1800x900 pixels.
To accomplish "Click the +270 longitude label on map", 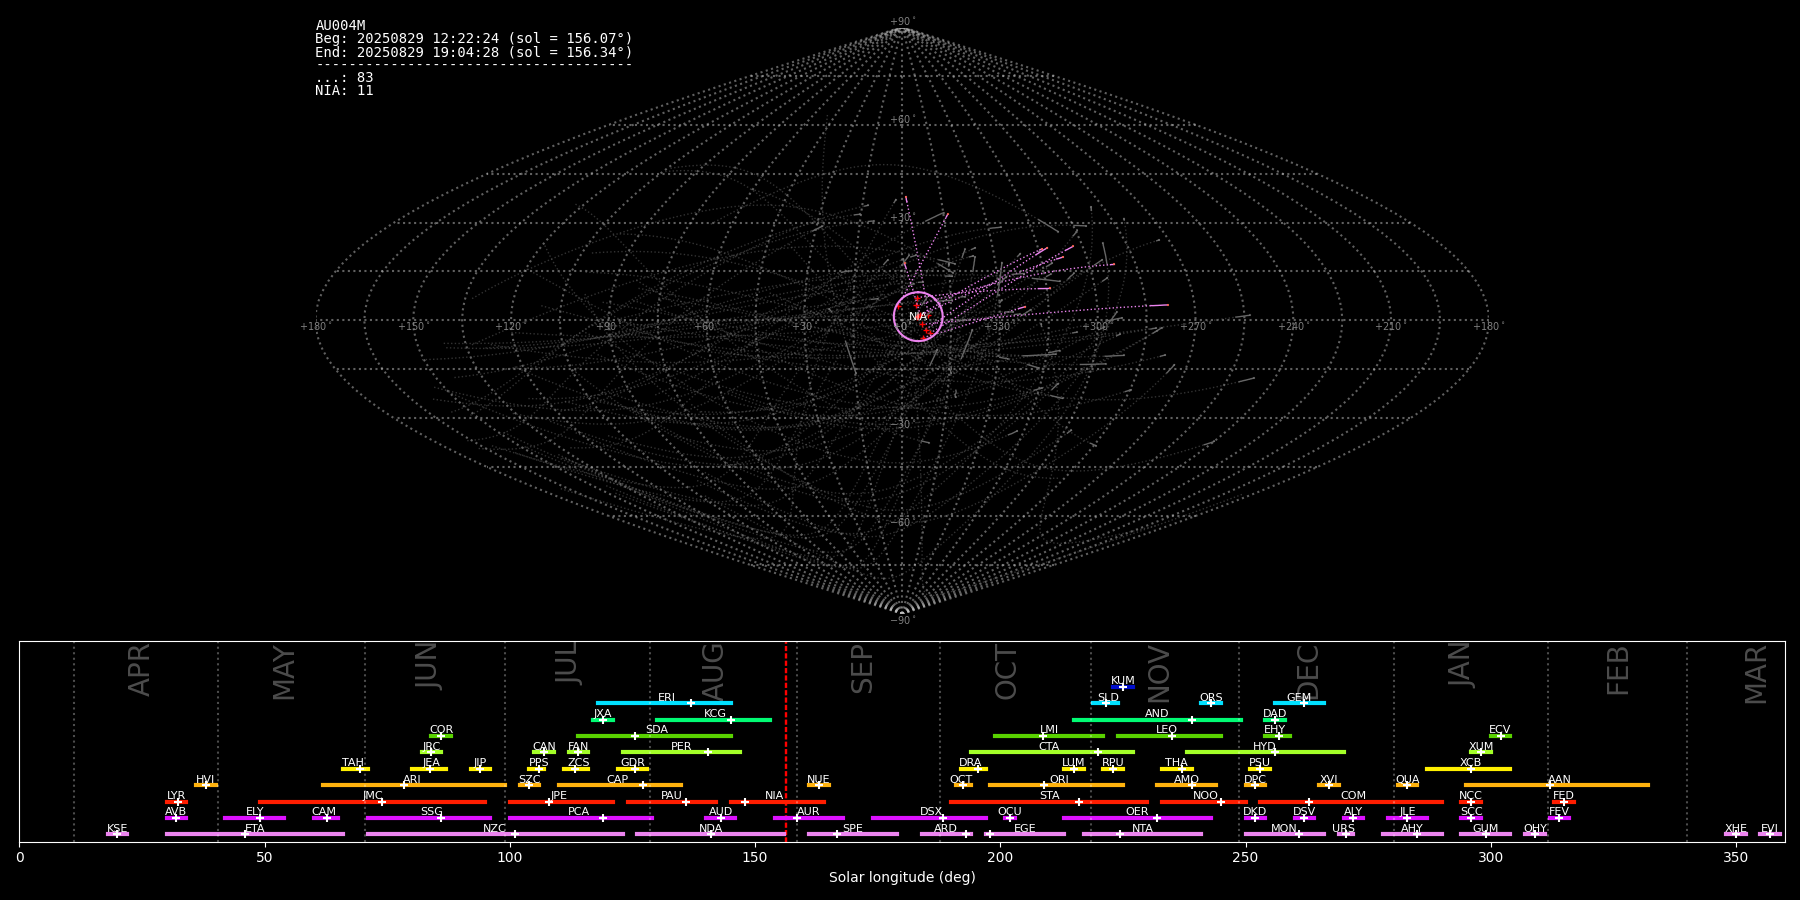I will tap(1193, 327).
